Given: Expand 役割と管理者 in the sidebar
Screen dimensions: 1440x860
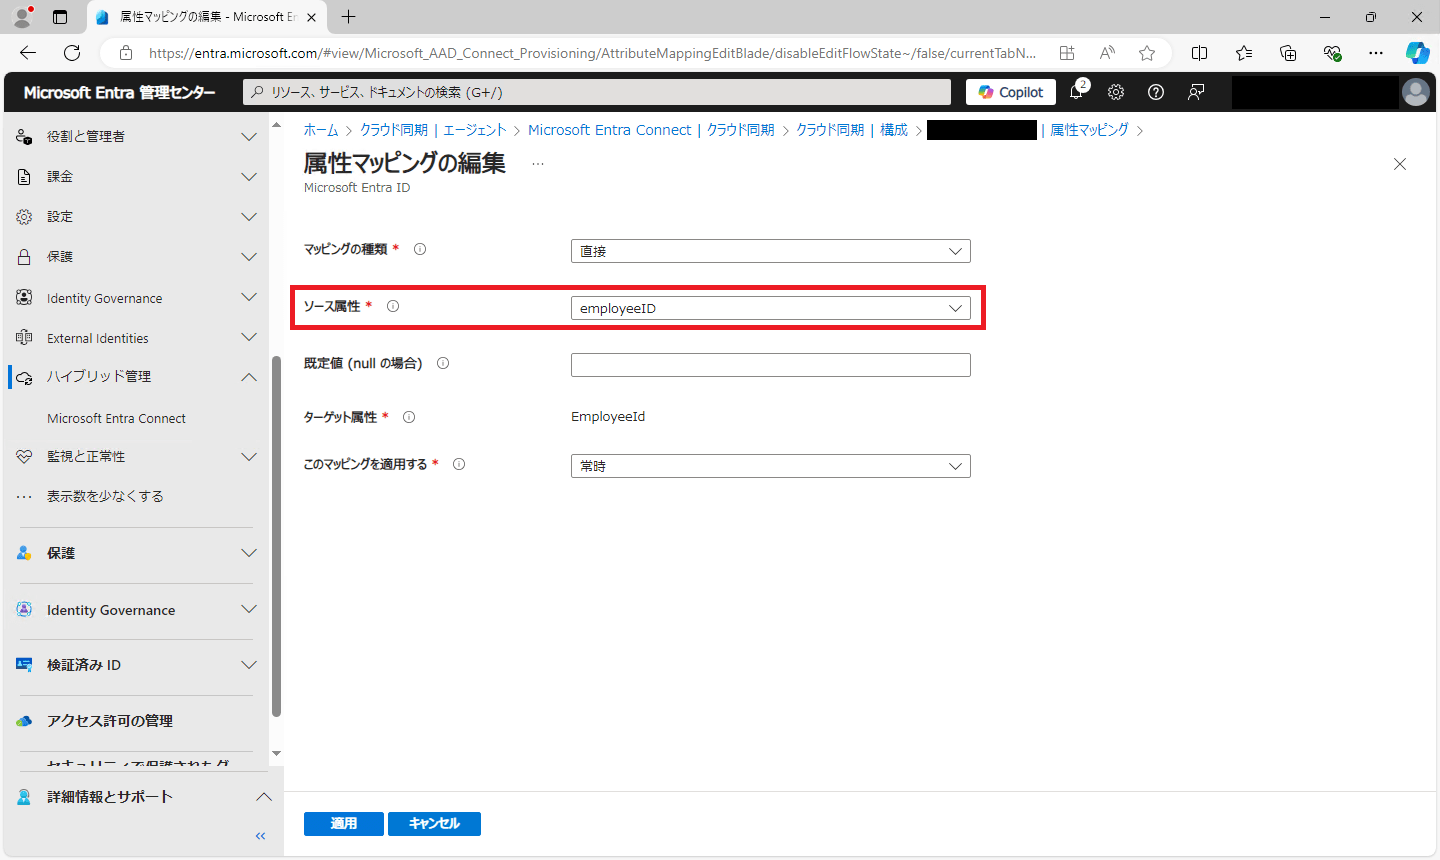Looking at the screenshot, I should click(137, 136).
